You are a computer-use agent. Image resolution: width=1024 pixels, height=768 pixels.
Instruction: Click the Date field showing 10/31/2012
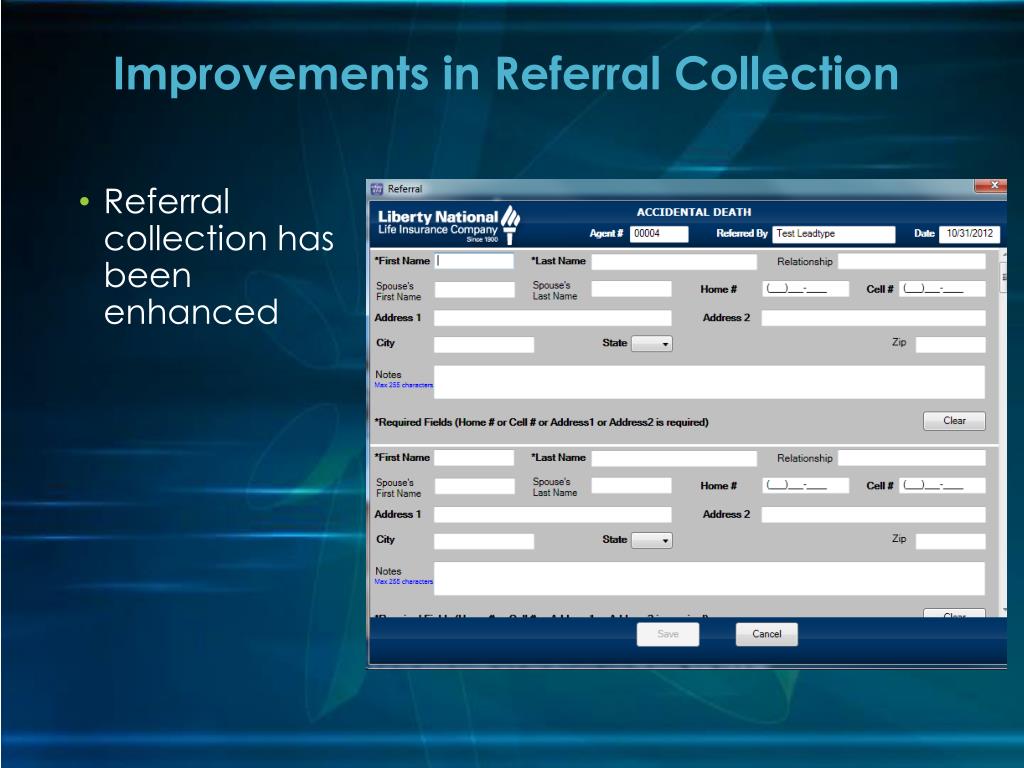coord(969,234)
